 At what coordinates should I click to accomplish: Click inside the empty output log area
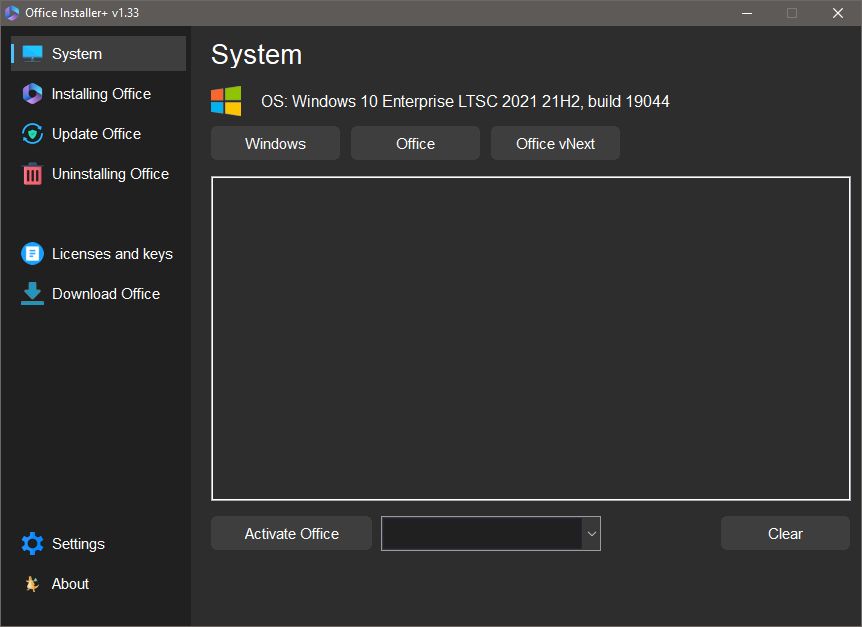[530, 338]
